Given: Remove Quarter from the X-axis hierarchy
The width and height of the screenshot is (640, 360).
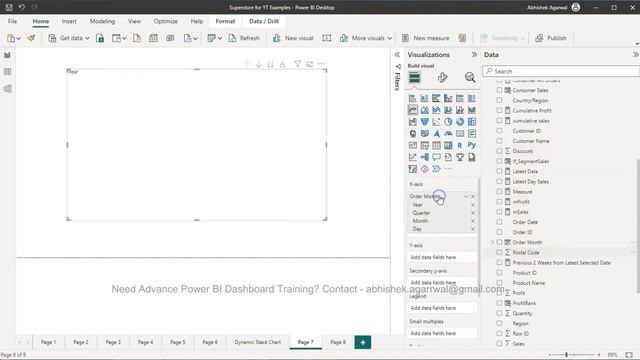Looking at the screenshot, I should (x=473, y=213).
